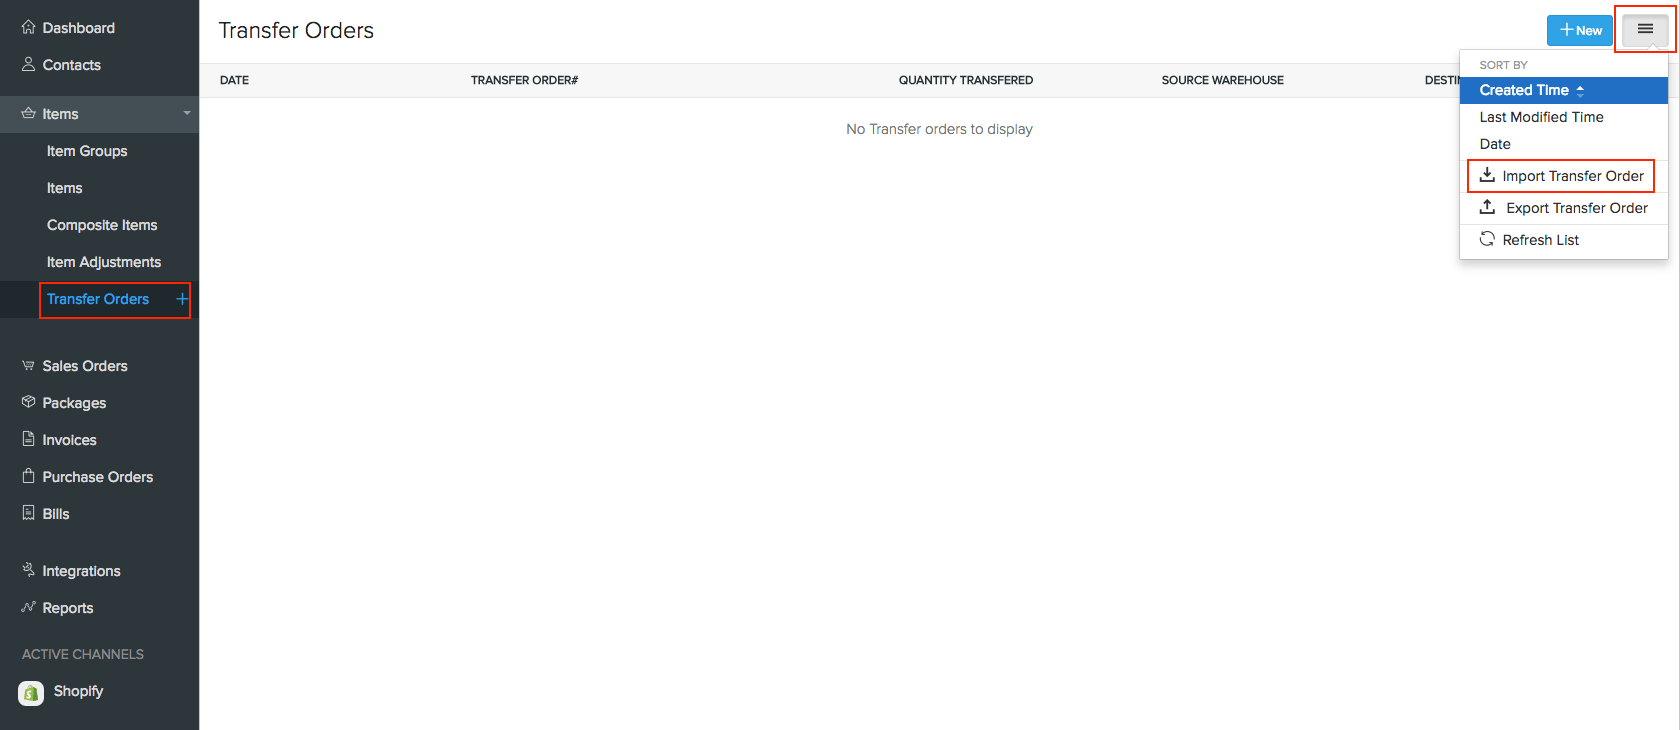Click the Integrations plug icon
This screenshot has height=730, width=1680.
click(x=28, y=570)
